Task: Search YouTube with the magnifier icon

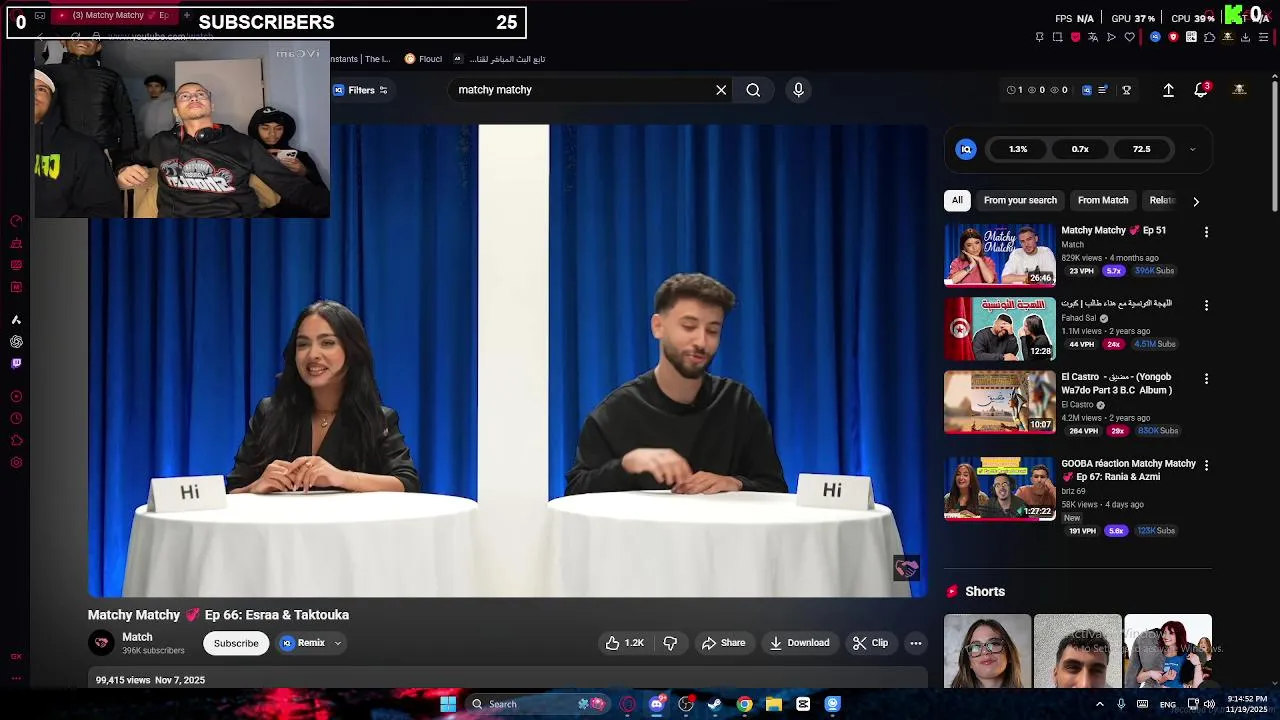Action: click(x=753, y=90)
